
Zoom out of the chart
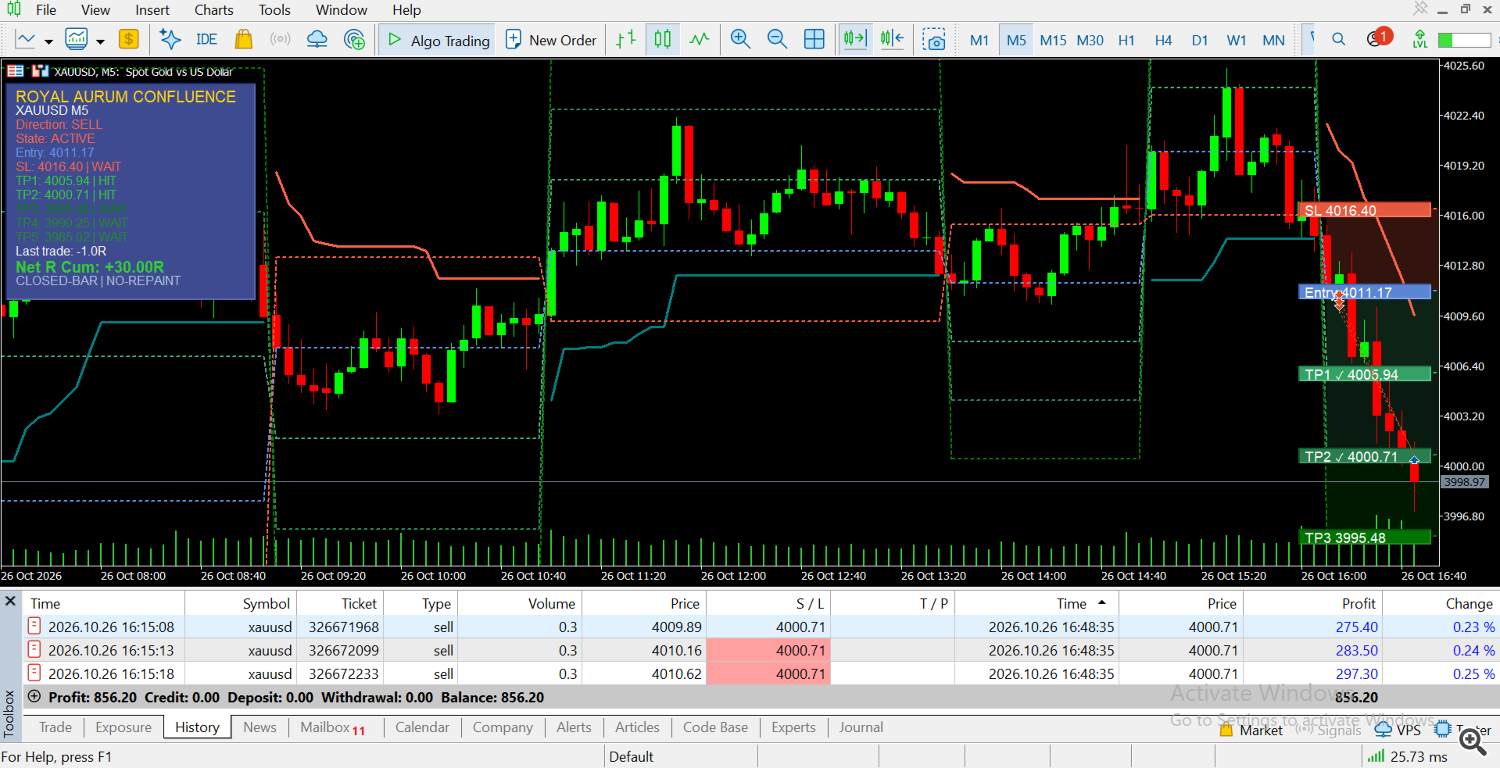777,40
